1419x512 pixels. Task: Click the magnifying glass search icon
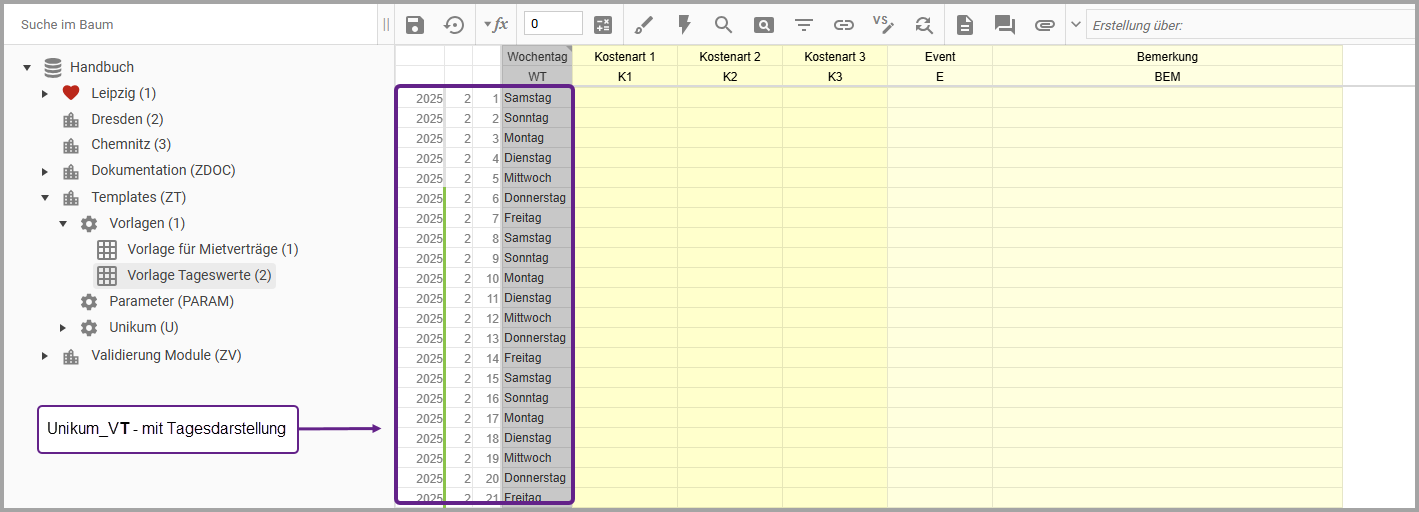pyautogui.click(x=723, y=25)
